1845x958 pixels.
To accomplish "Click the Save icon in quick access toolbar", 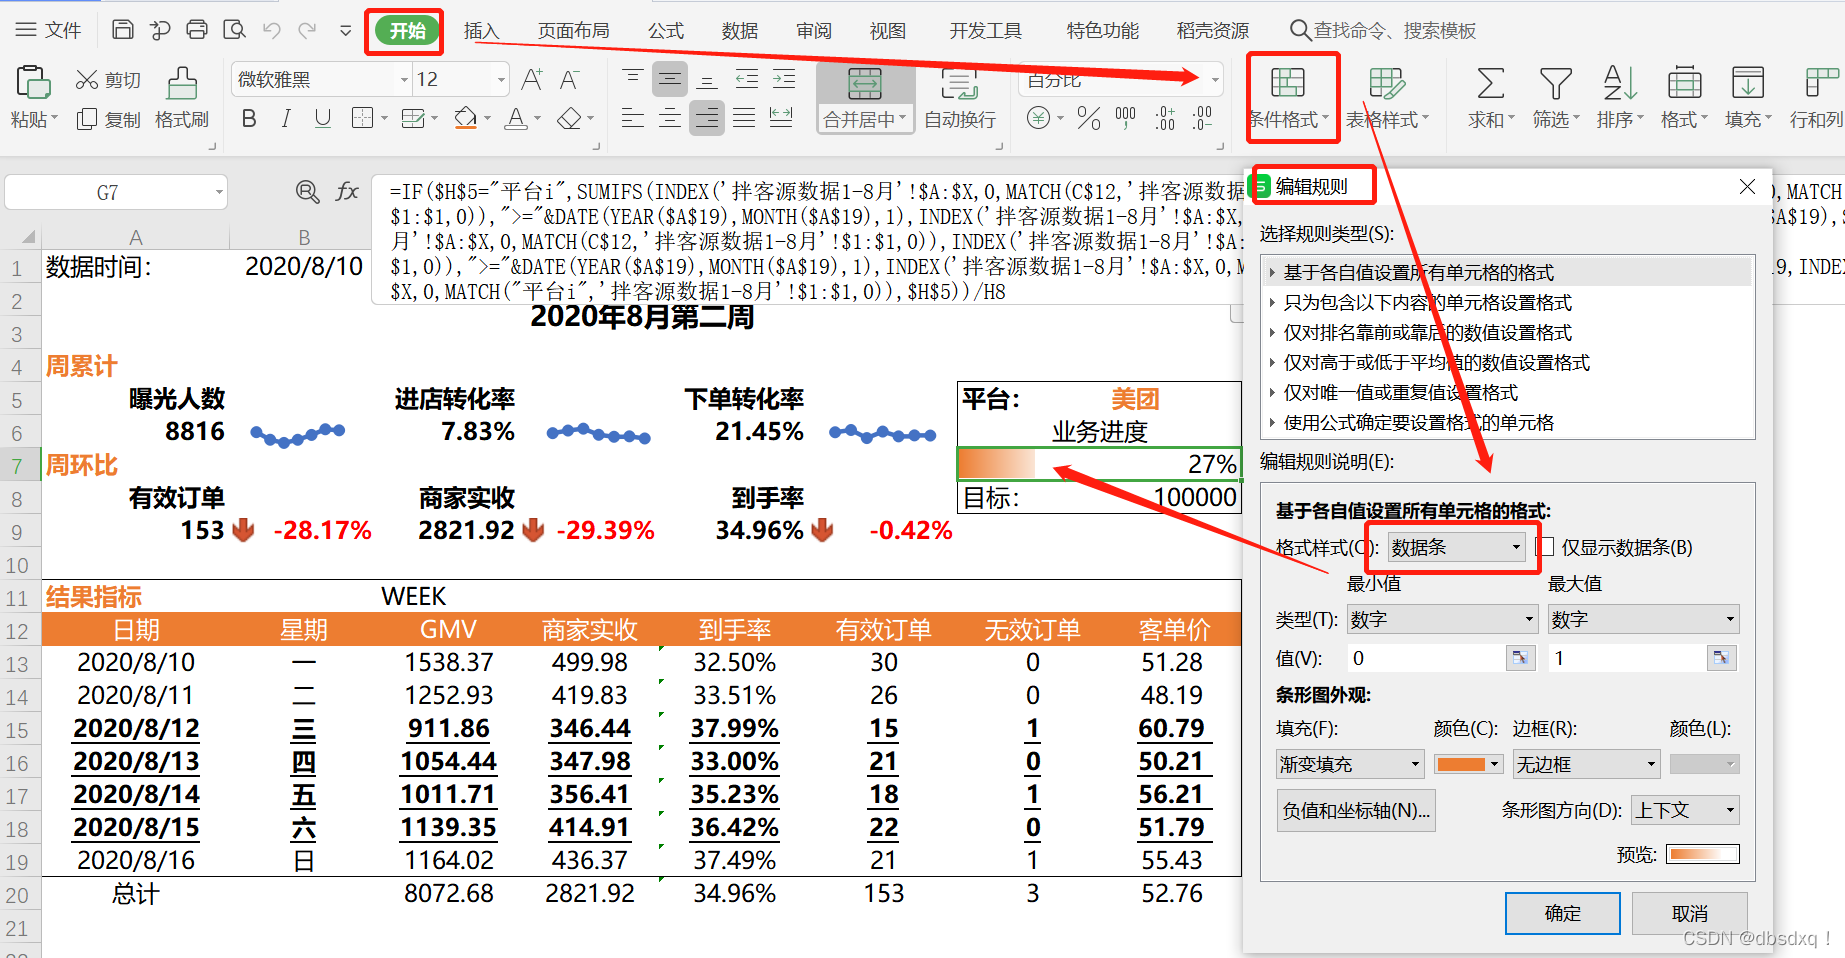I will pos(122,29).
